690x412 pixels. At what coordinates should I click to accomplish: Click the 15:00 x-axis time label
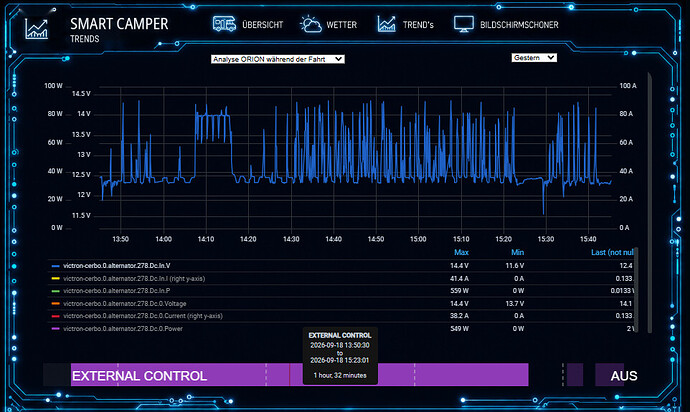[x=418, y=239]
